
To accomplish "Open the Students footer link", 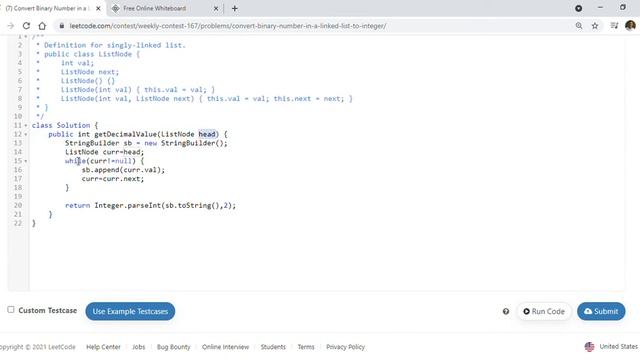I will (273, 347).
